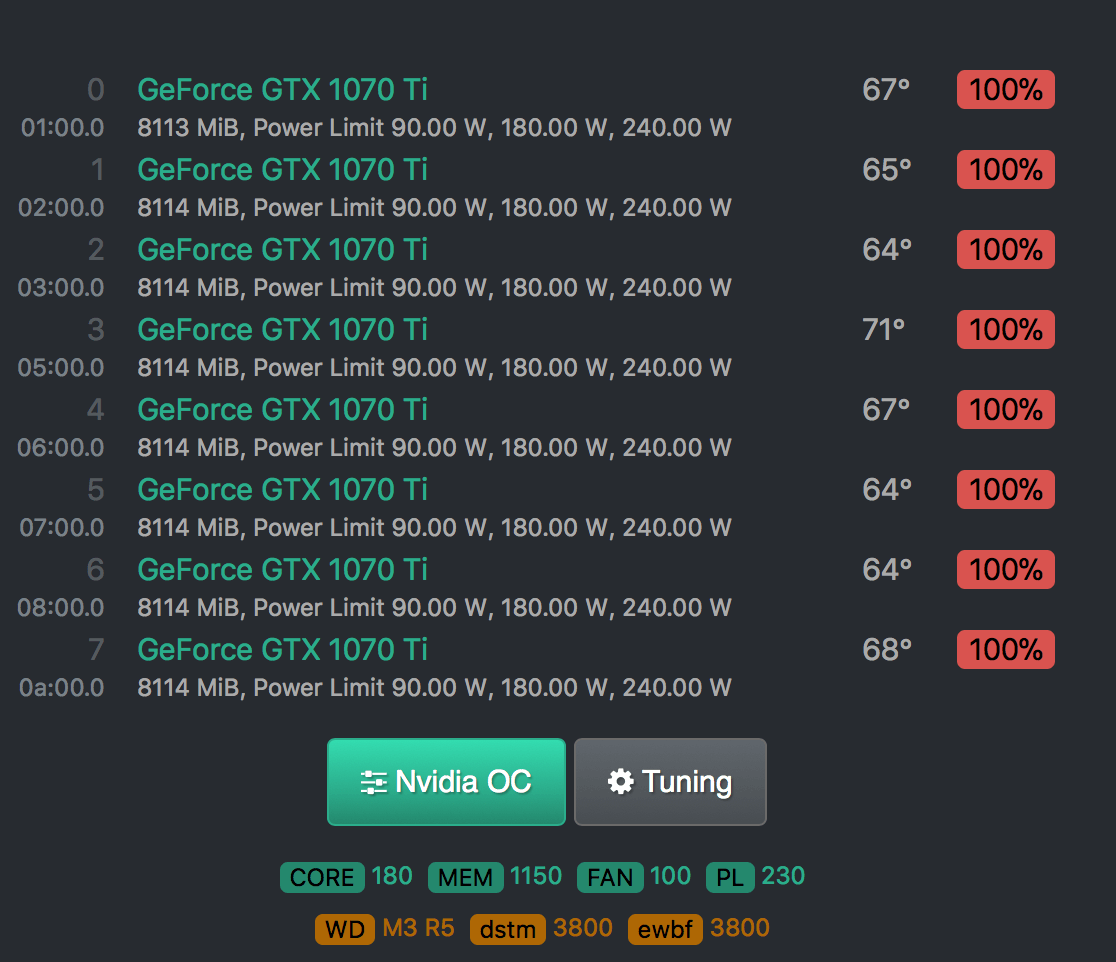Click the 100% fan indicator for GPU 0

coord(1005,90)
